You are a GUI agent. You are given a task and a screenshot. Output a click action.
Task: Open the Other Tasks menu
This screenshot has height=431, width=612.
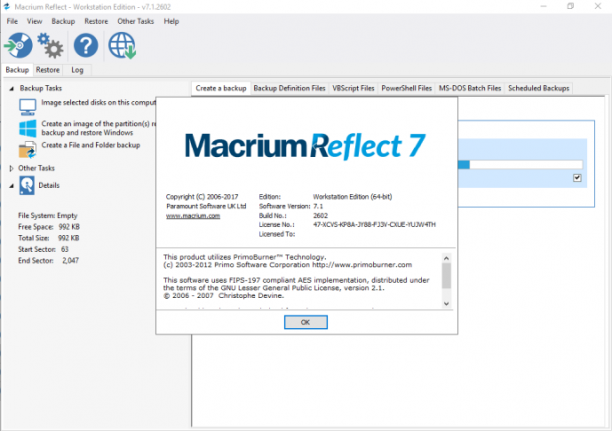(x=135, y=21)
